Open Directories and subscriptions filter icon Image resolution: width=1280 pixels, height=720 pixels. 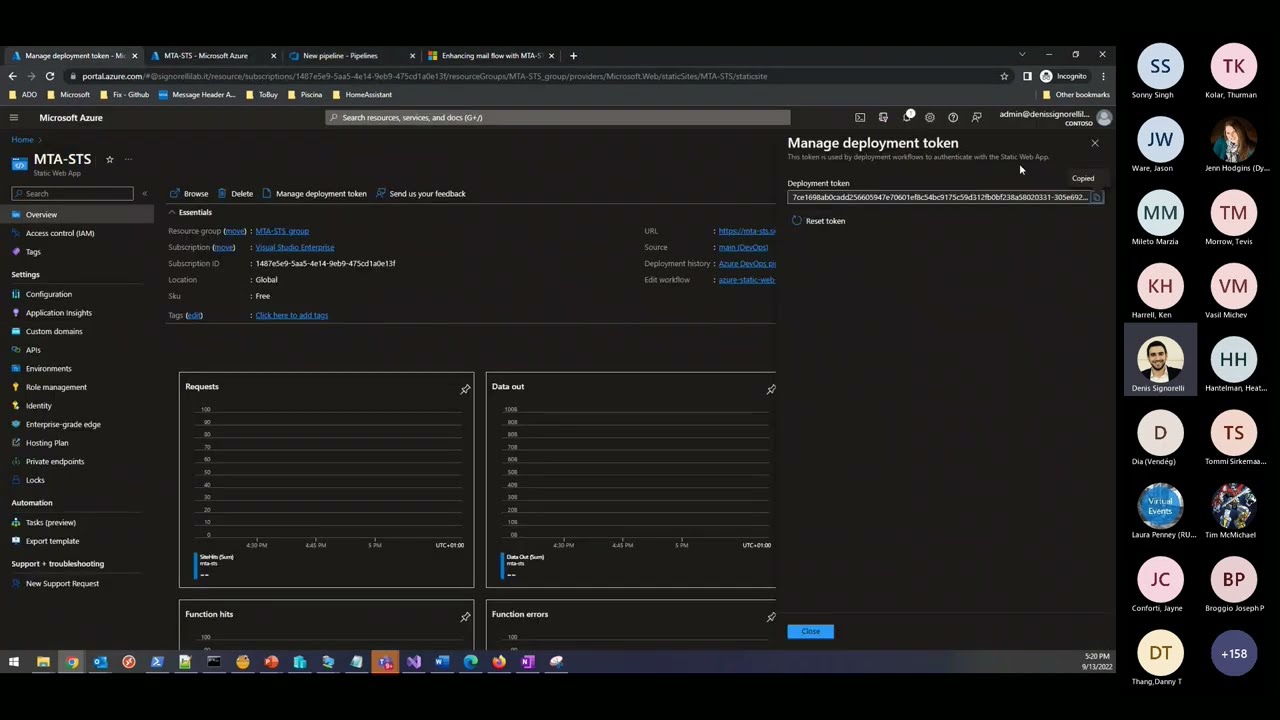[883, 118]
